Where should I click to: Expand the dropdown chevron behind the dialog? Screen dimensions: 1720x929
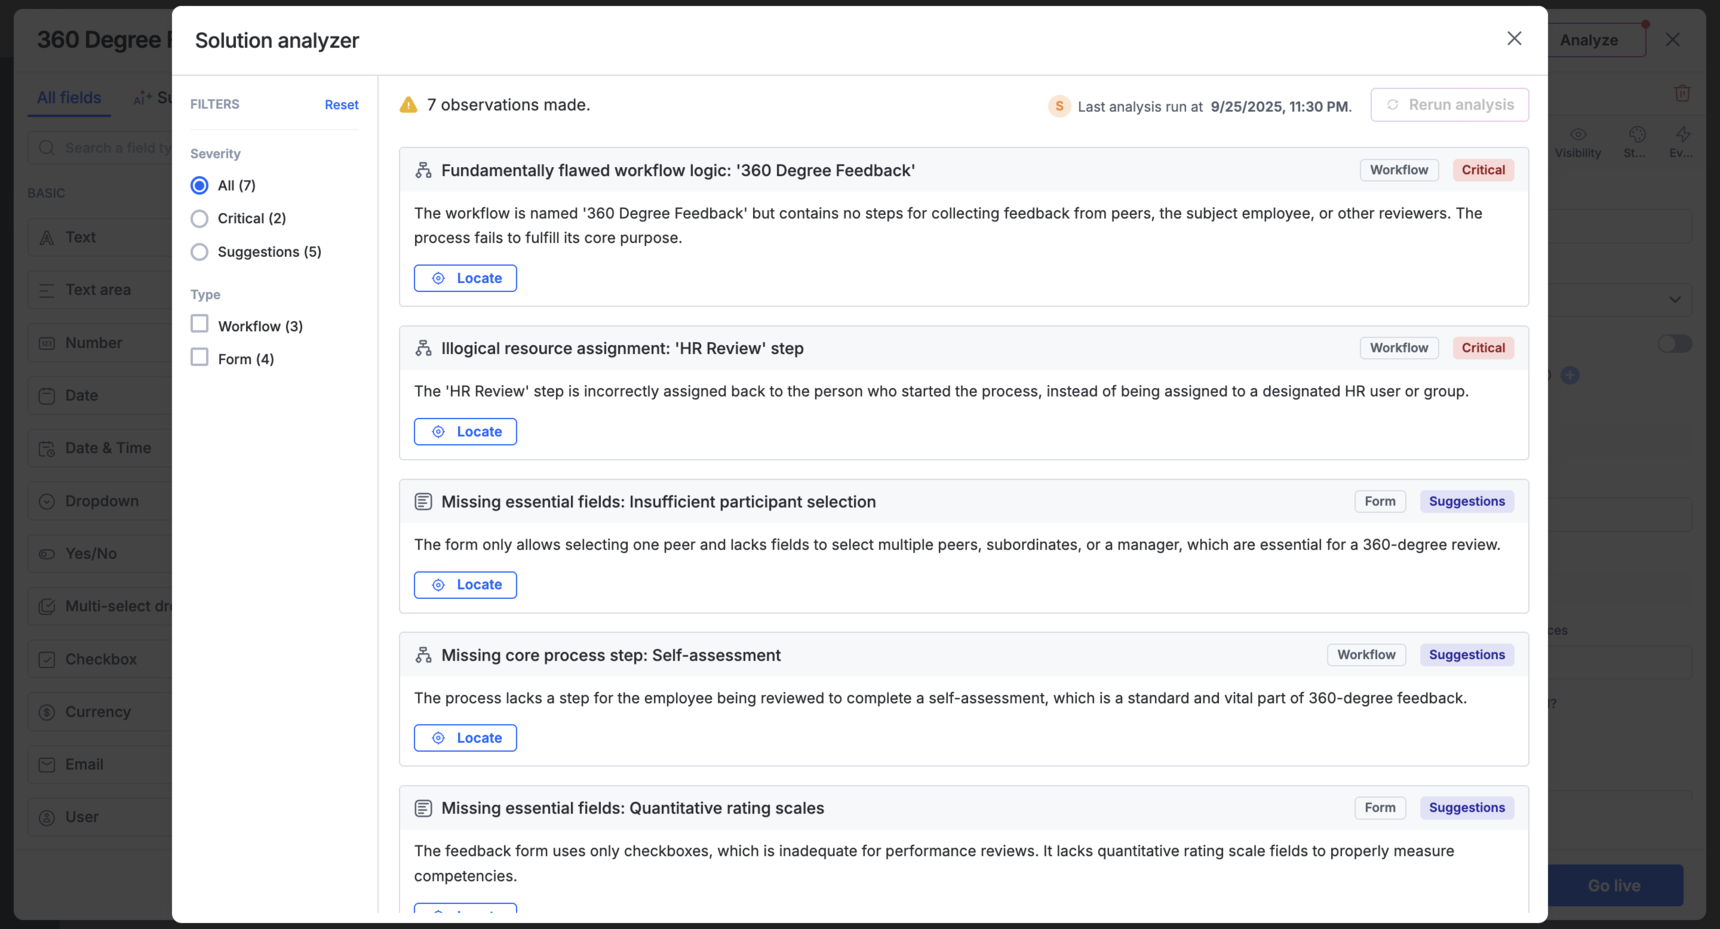1675,299
